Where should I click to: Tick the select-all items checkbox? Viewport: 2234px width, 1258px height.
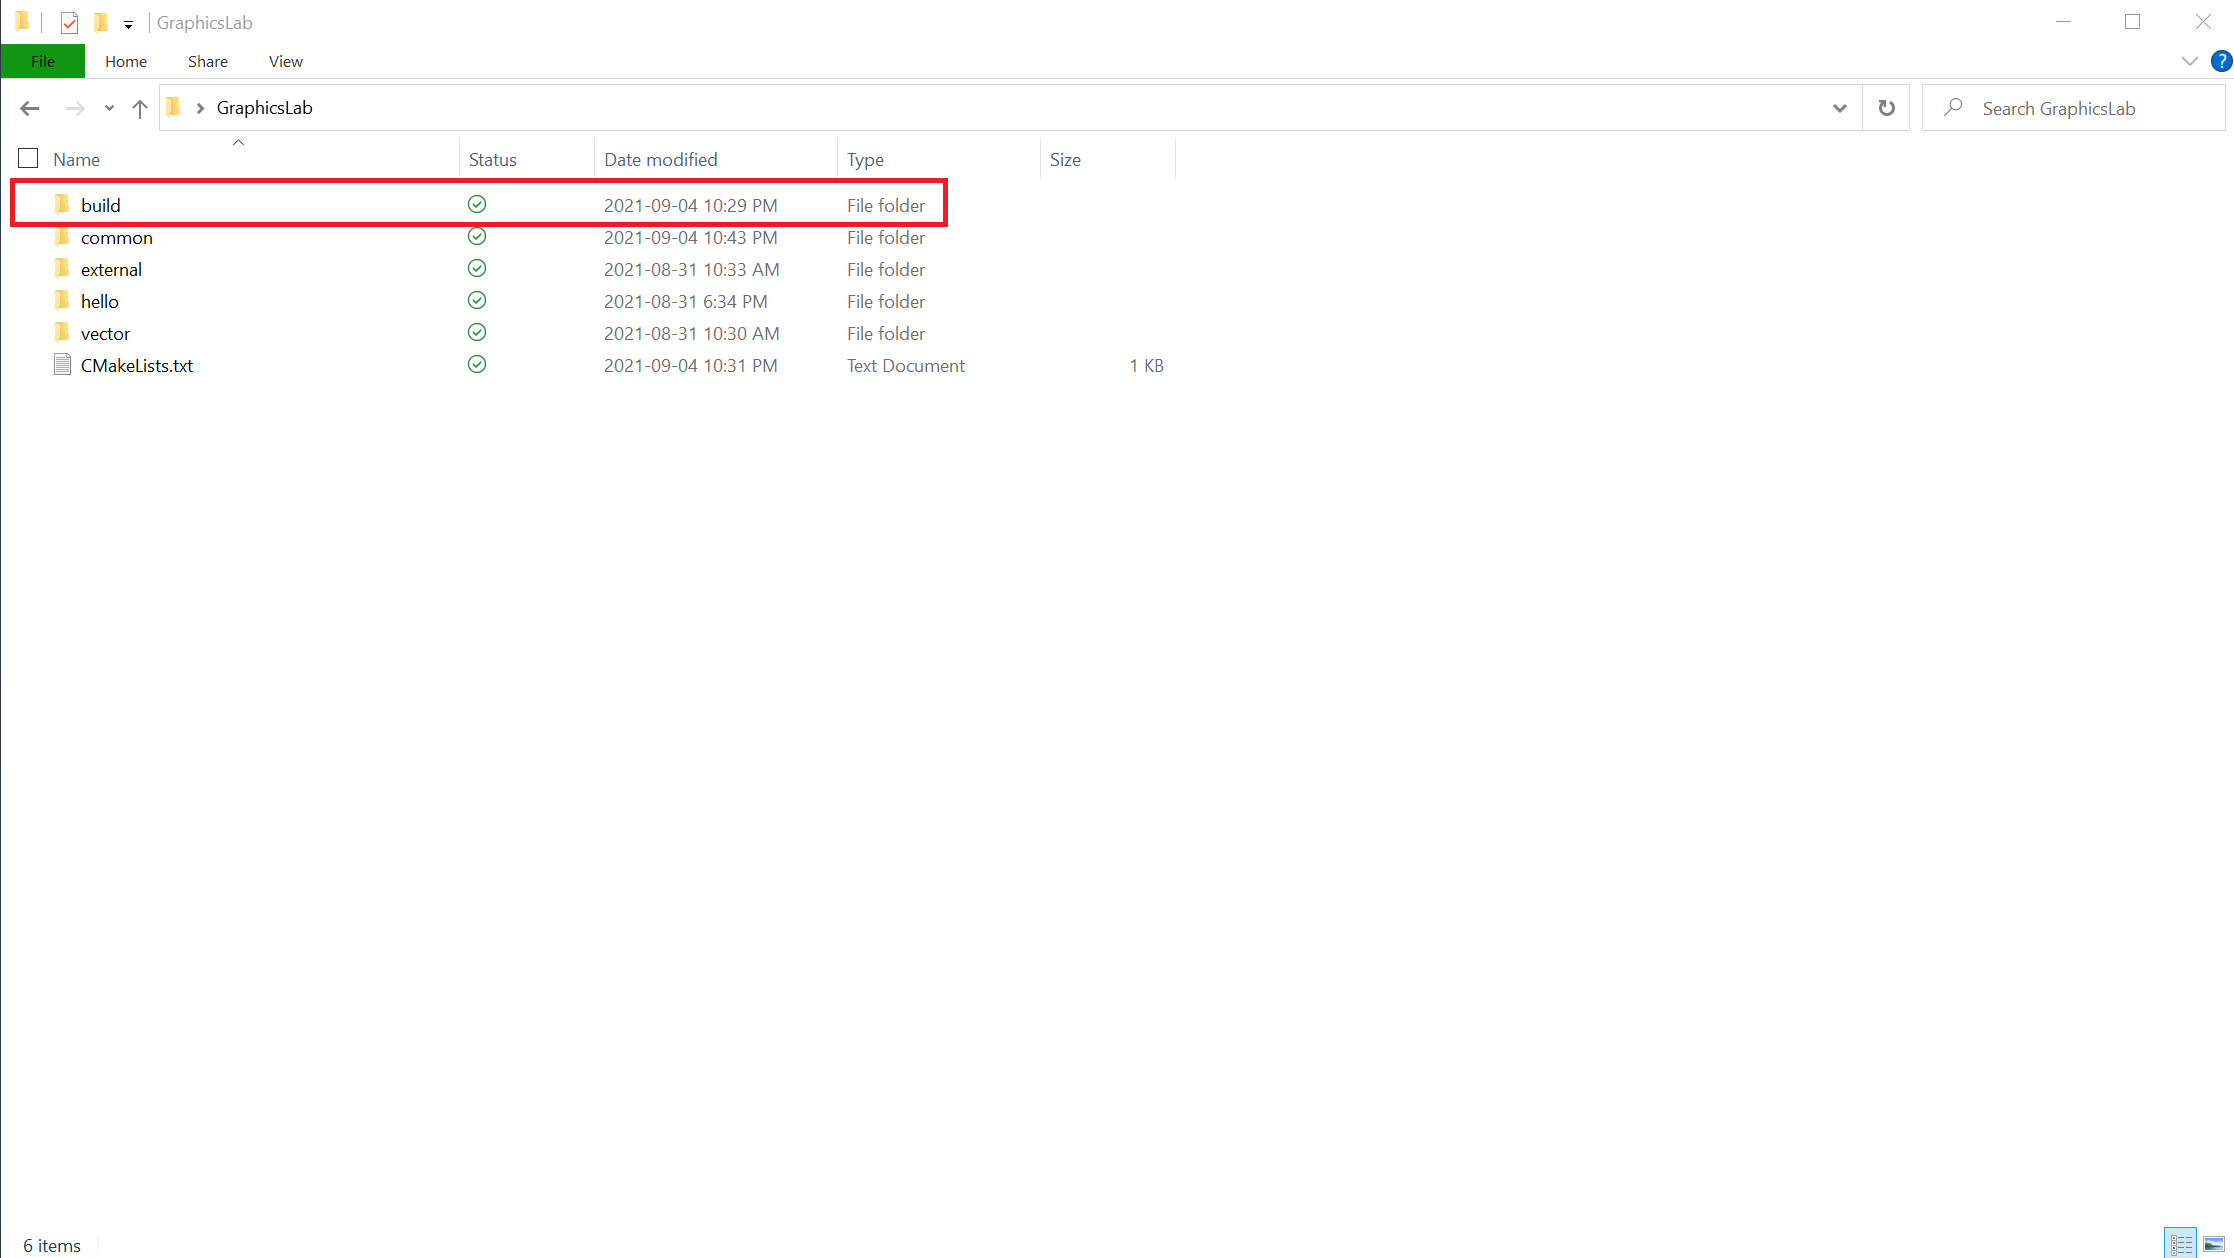pyautogui.click(x=28, y=158)
